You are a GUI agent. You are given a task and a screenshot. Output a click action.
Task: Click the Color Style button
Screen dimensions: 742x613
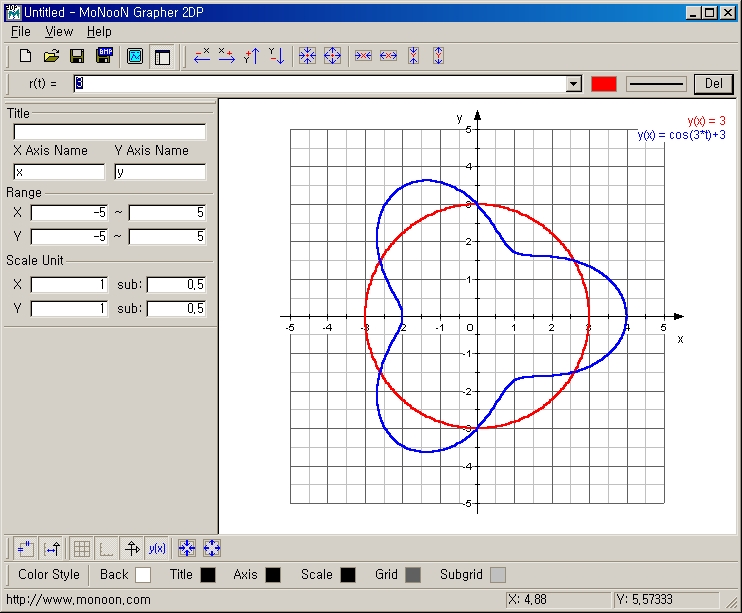click(49, 574)
